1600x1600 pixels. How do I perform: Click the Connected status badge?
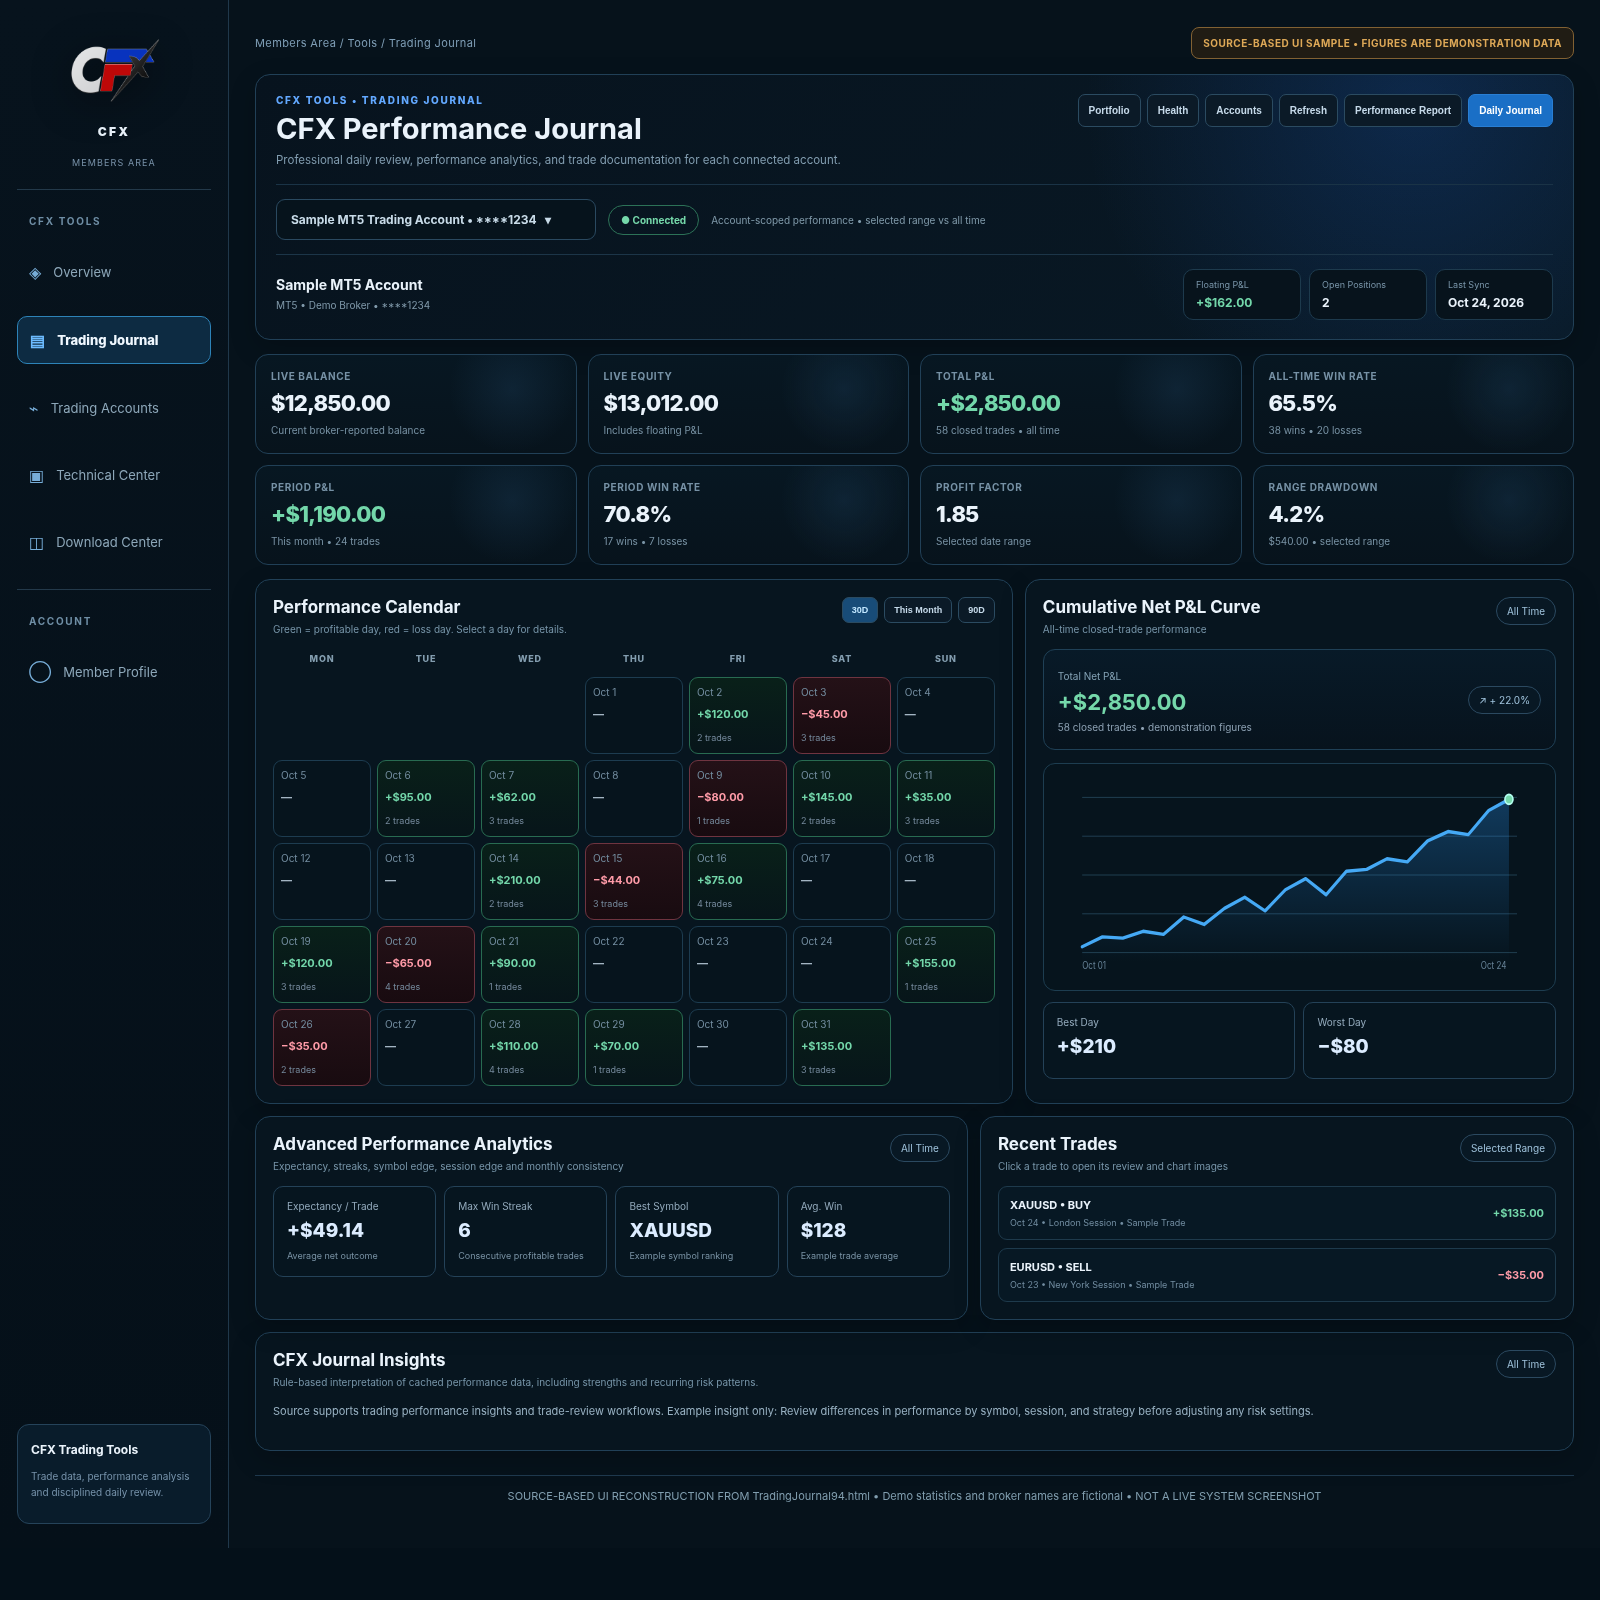pos(653,220)
